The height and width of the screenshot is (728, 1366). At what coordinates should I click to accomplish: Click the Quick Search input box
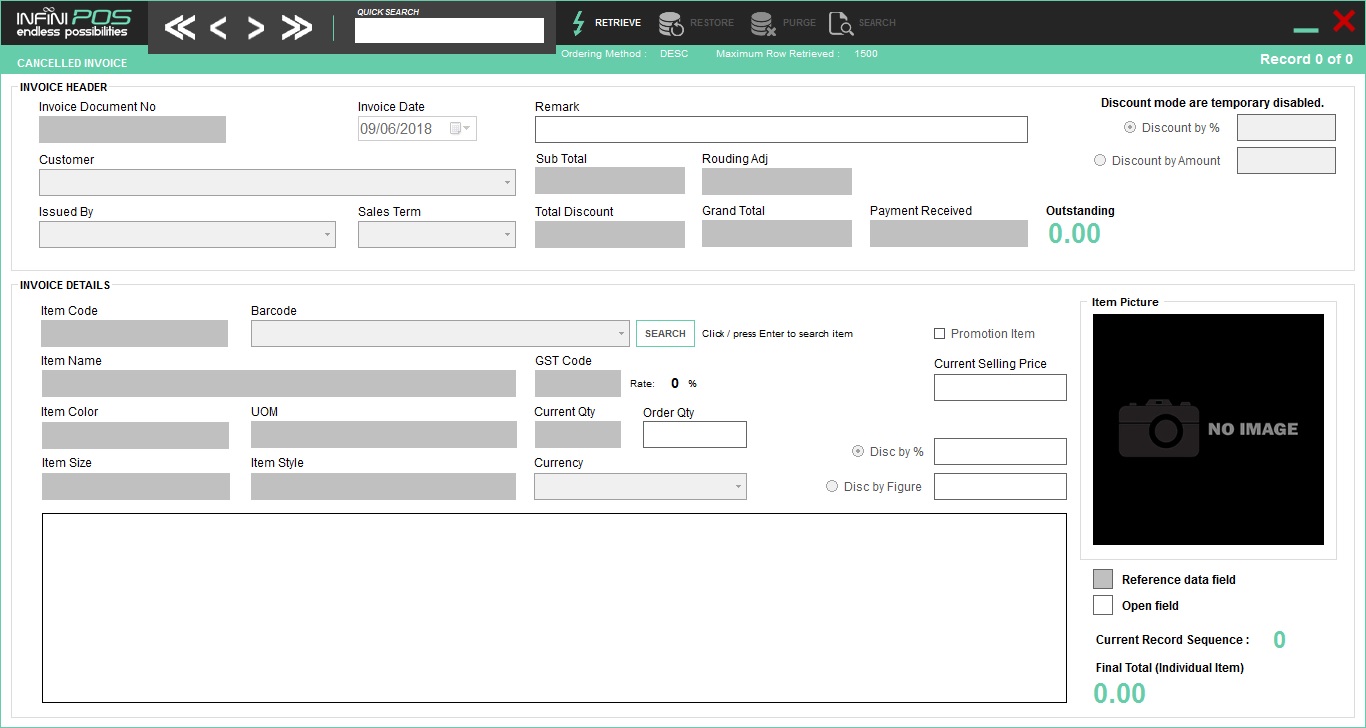pyautogui.click(x=449, y=30)
